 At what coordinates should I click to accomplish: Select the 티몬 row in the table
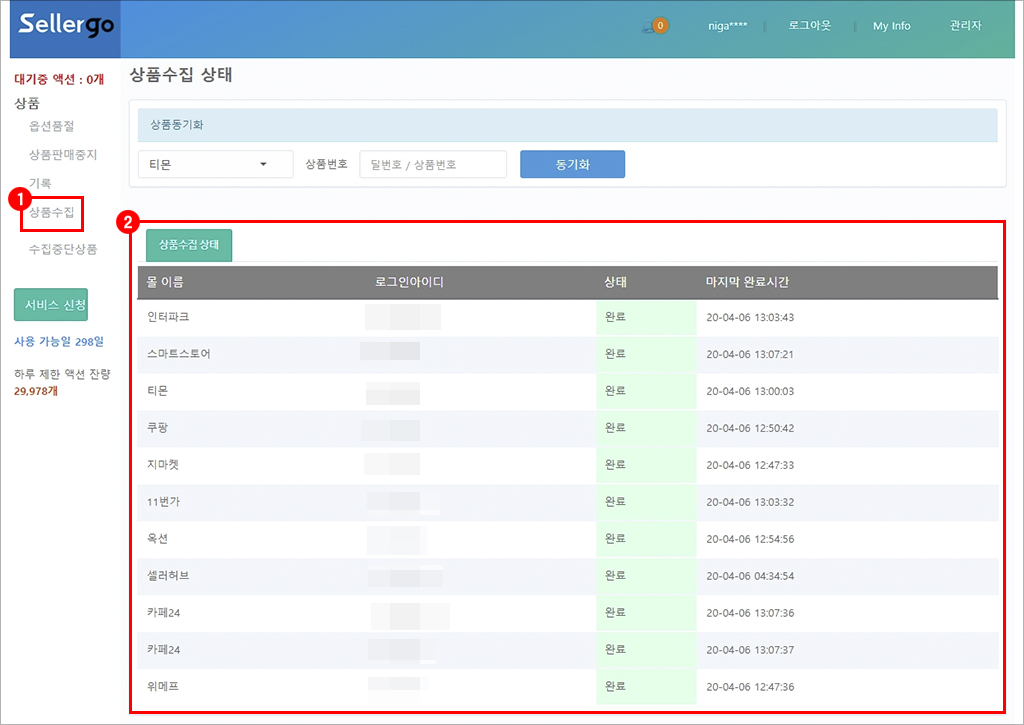[x=568, y=391]
